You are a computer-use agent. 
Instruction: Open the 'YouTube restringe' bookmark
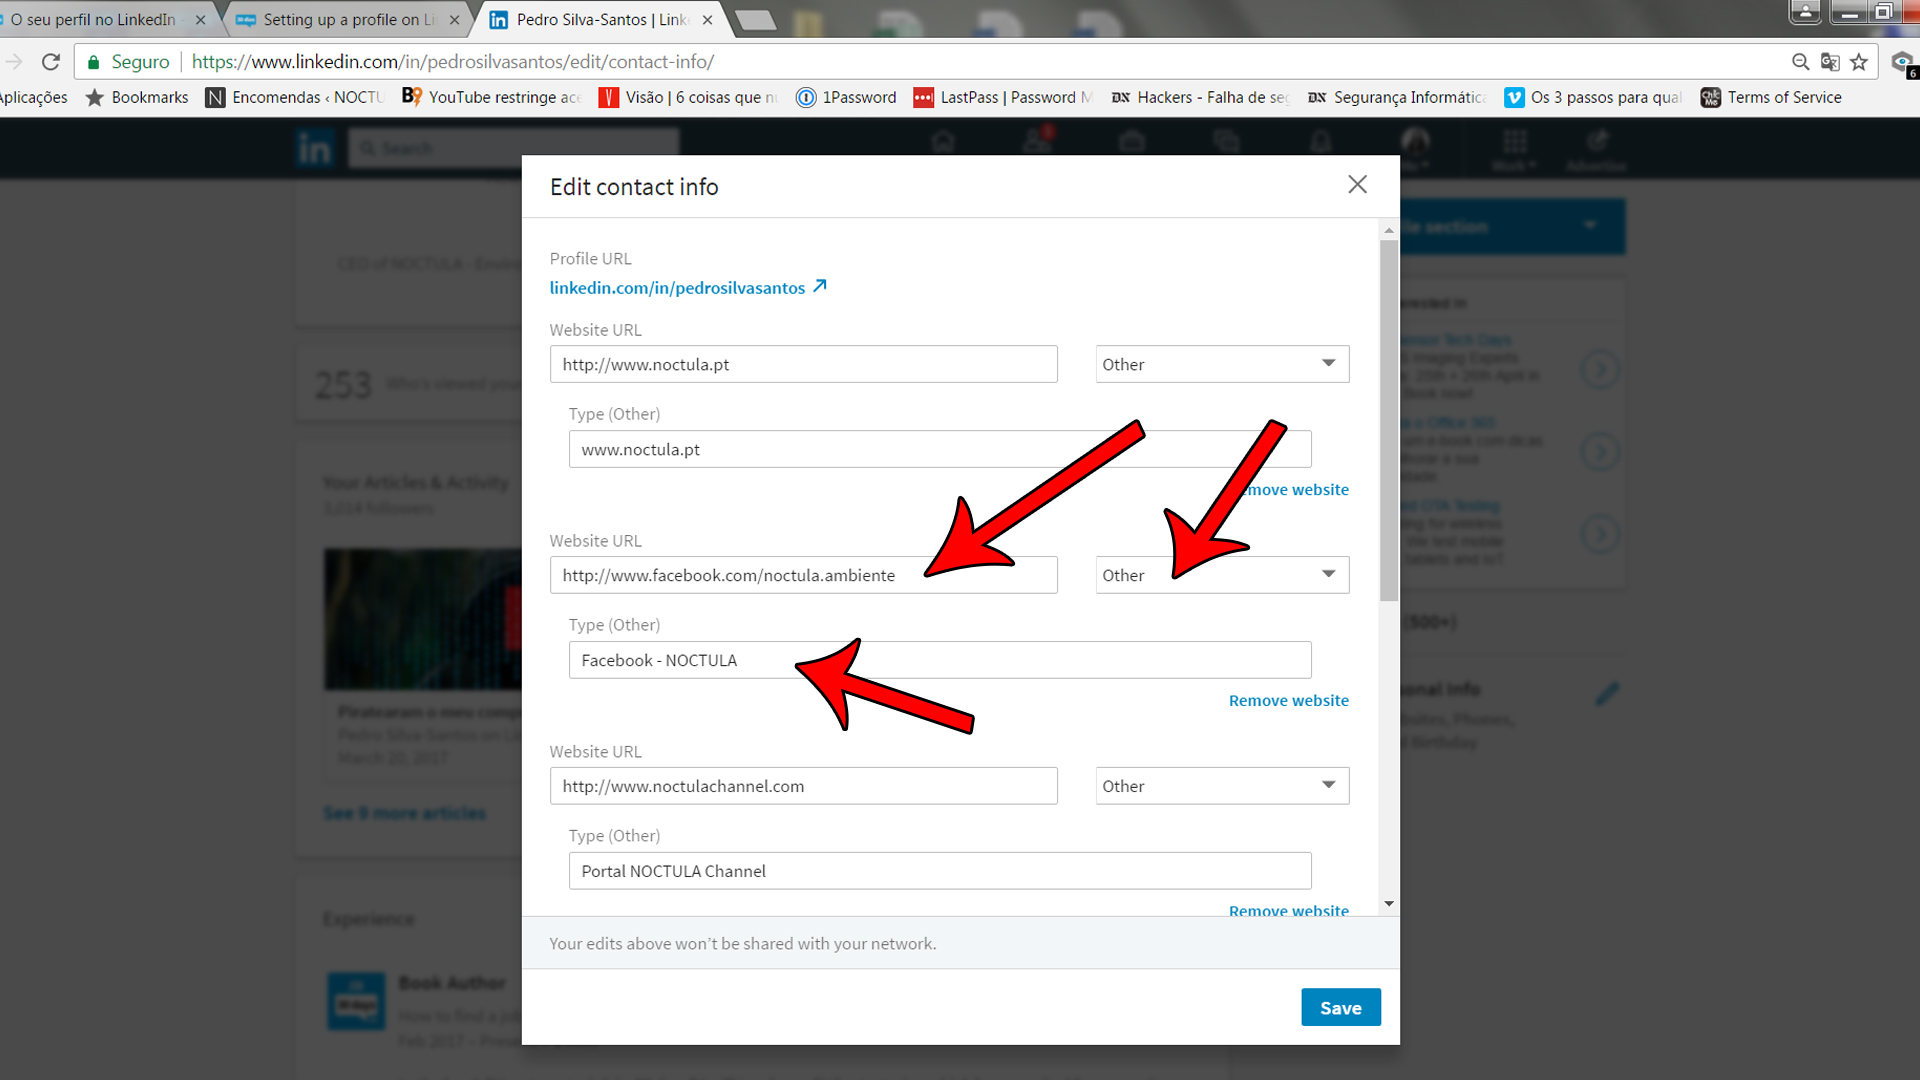click(491, 97)
